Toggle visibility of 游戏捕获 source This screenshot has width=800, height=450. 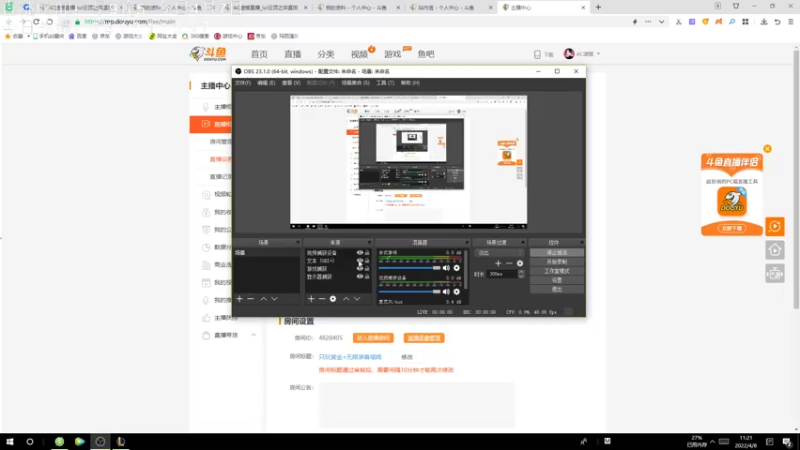click(x=360, y=268)
